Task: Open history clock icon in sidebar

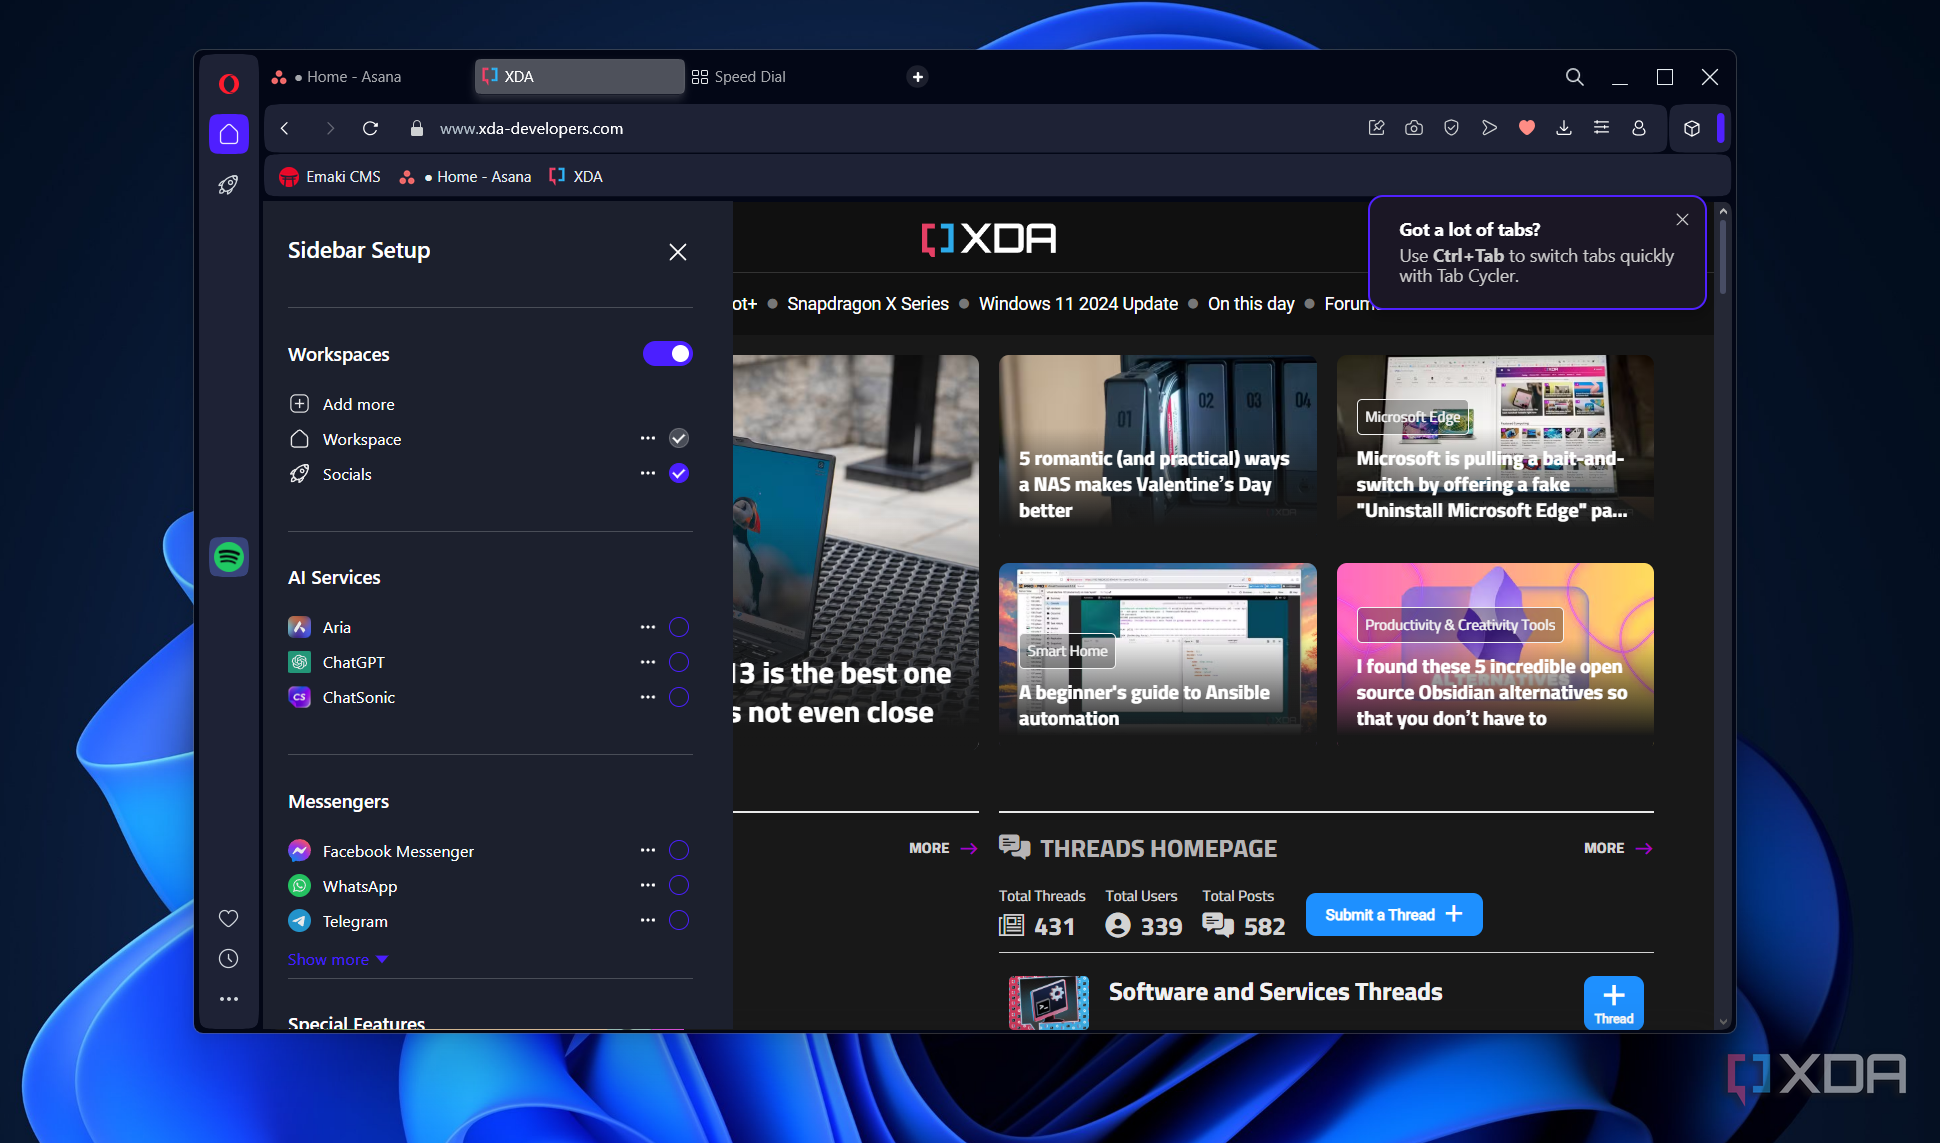Action: click(229, 959)
